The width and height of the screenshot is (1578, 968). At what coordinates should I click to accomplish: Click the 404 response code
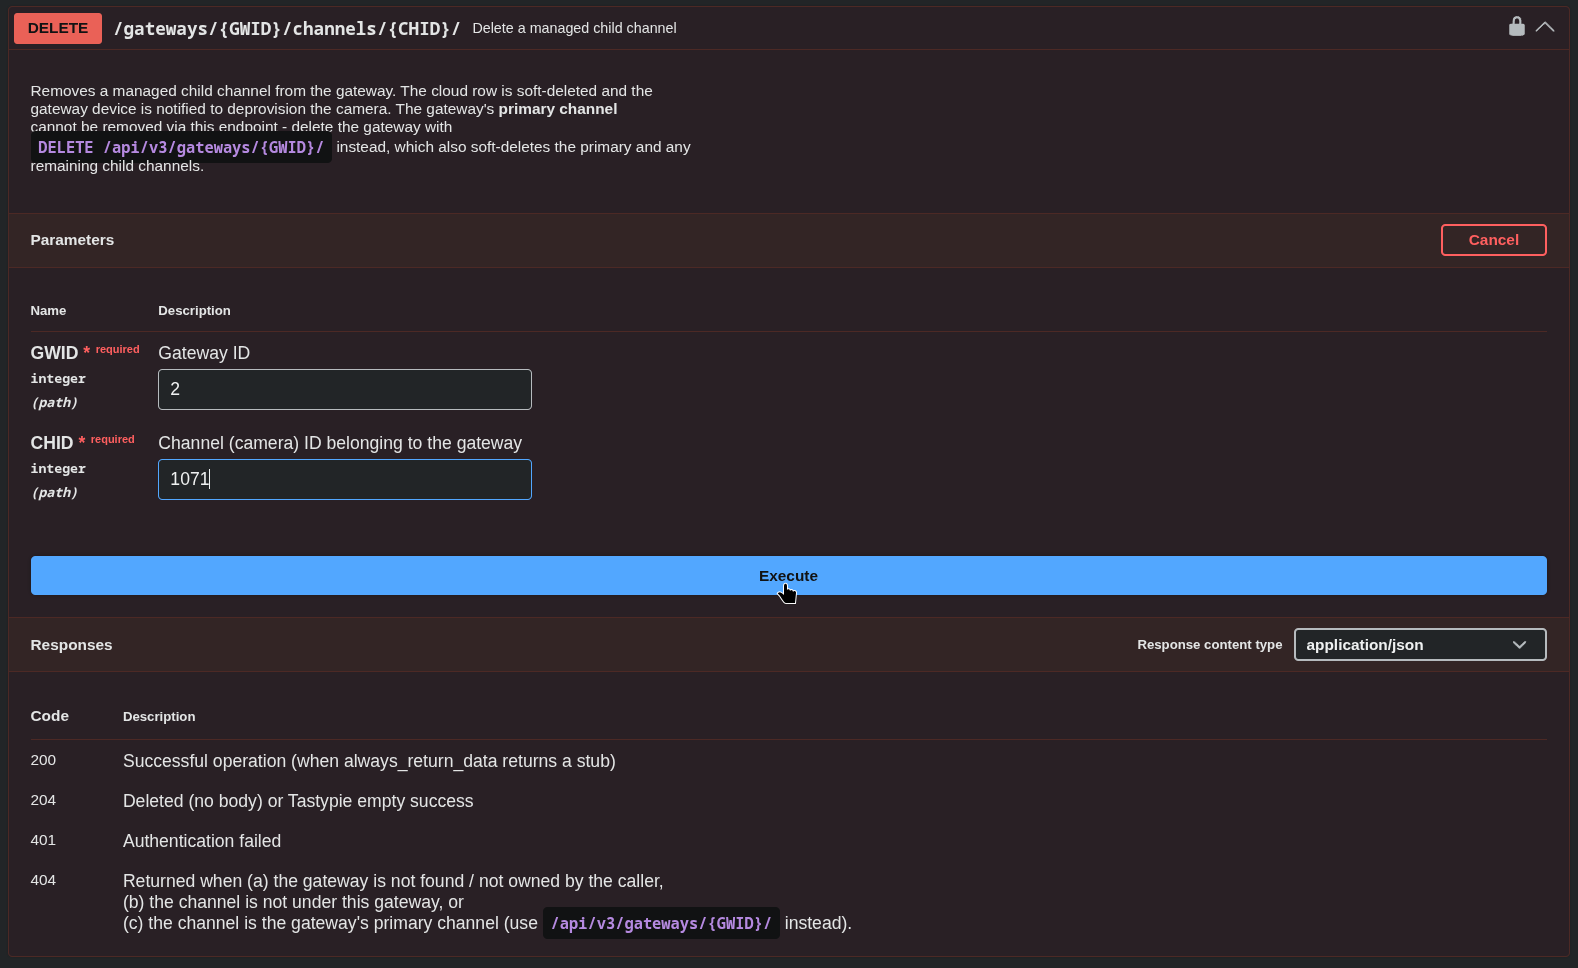pos(43,880)
